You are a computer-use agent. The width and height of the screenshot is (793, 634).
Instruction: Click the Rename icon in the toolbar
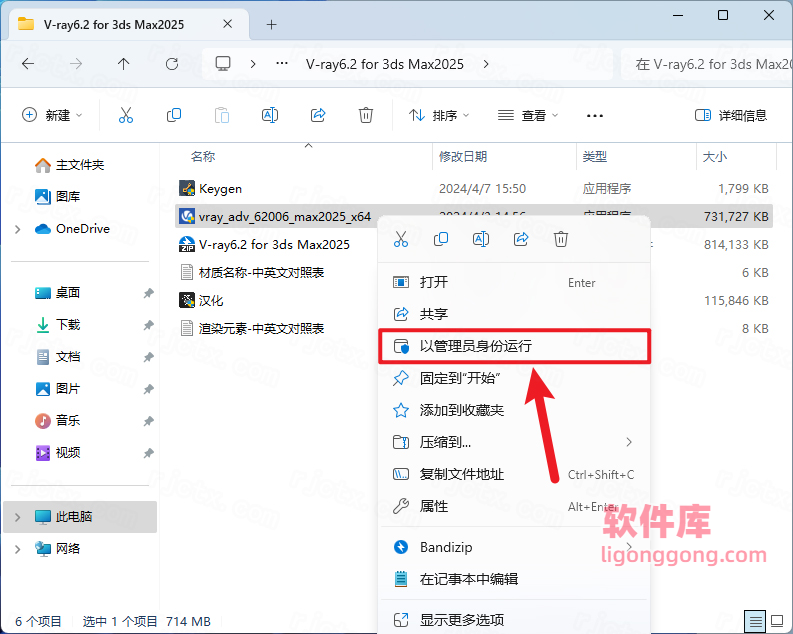point(270,115)
